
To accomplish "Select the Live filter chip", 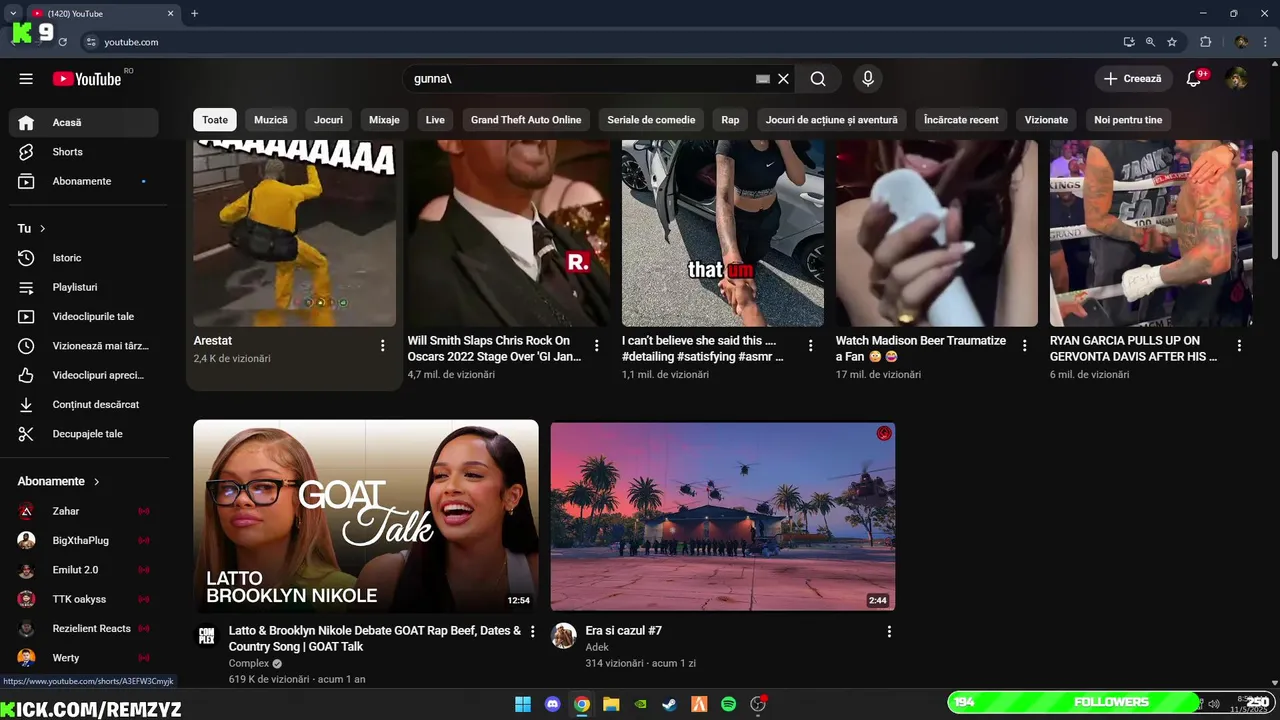I will tap(435, 120).
